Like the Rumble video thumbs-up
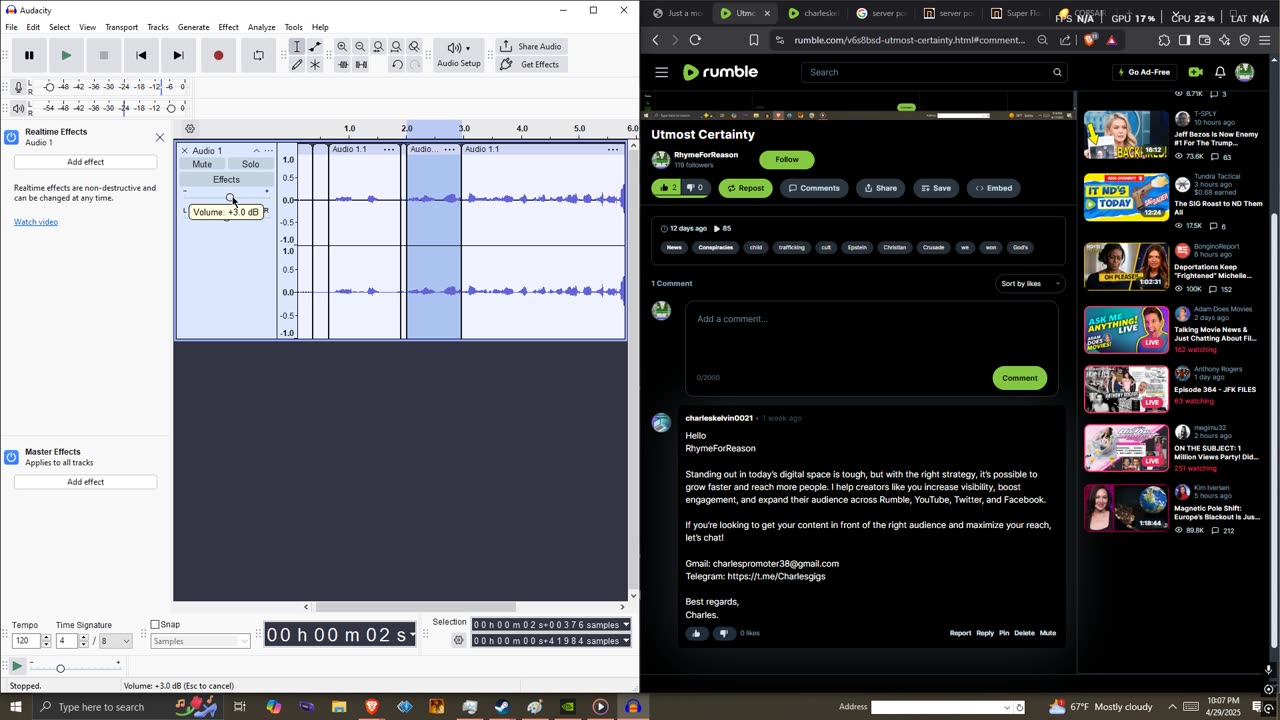This screenshot has height=720, width=1280. [x=666, y=188]
